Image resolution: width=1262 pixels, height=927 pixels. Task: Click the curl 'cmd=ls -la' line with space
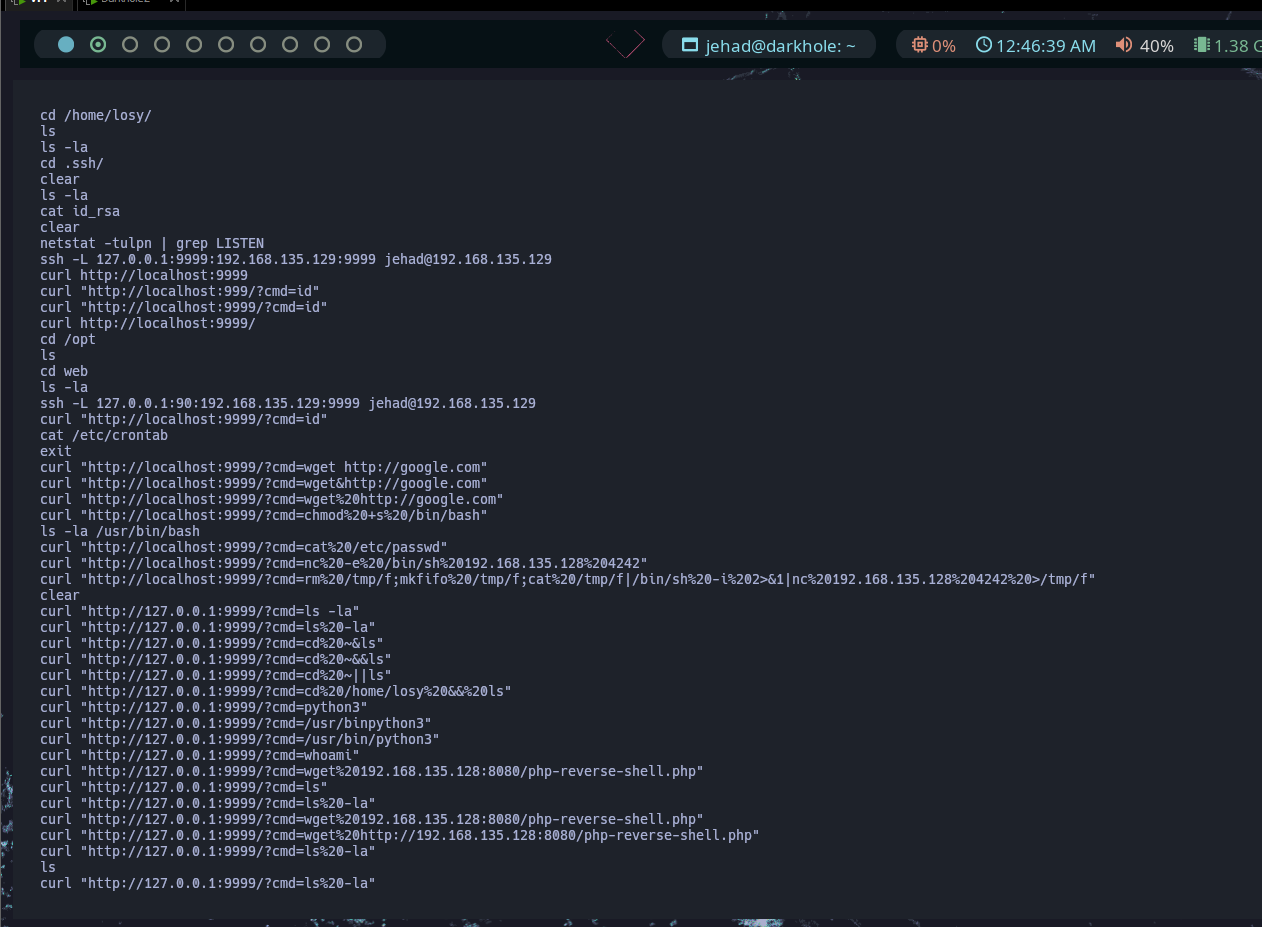click(x=200, y=611)
